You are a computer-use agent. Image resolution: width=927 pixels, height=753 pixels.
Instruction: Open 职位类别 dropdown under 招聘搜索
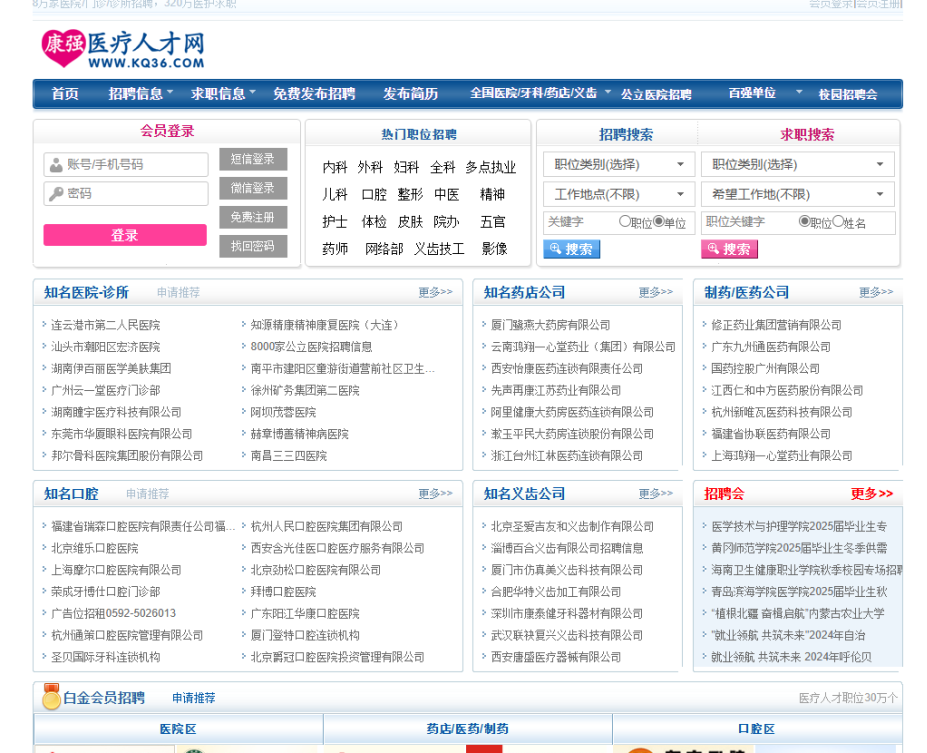click(618, 165)
